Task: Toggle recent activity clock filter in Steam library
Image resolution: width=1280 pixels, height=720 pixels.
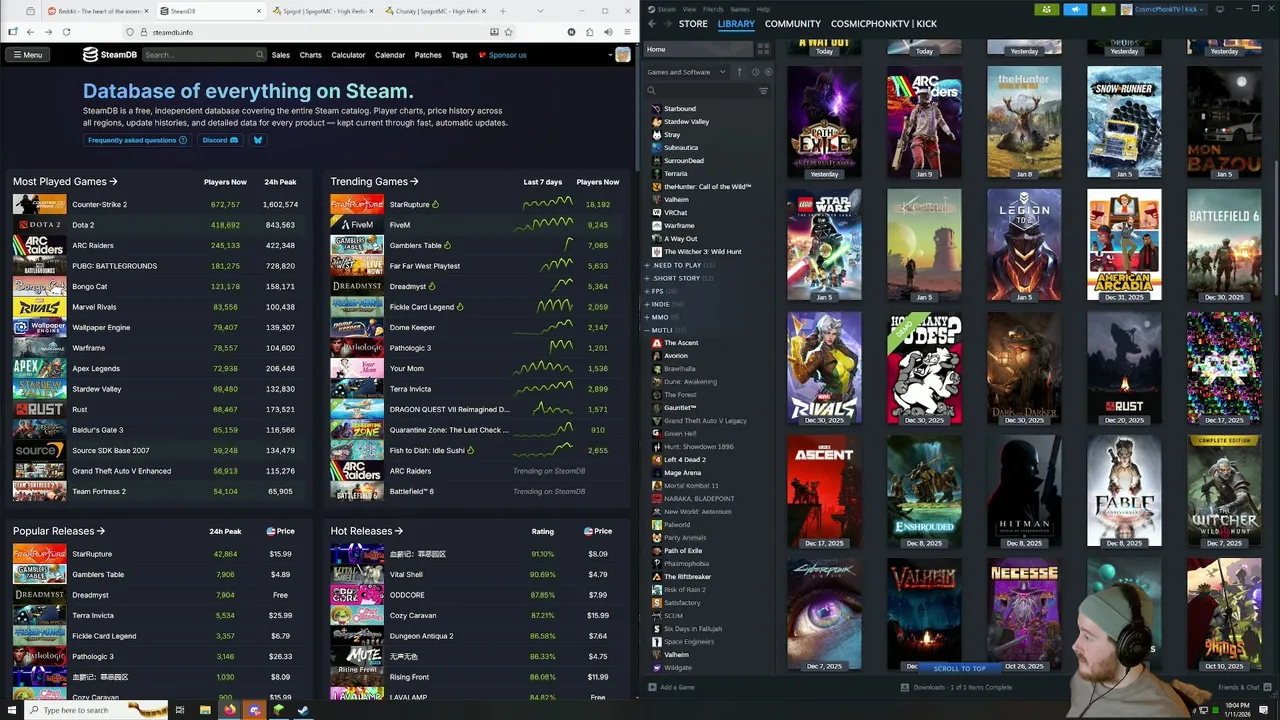Action: click(755, 72)
